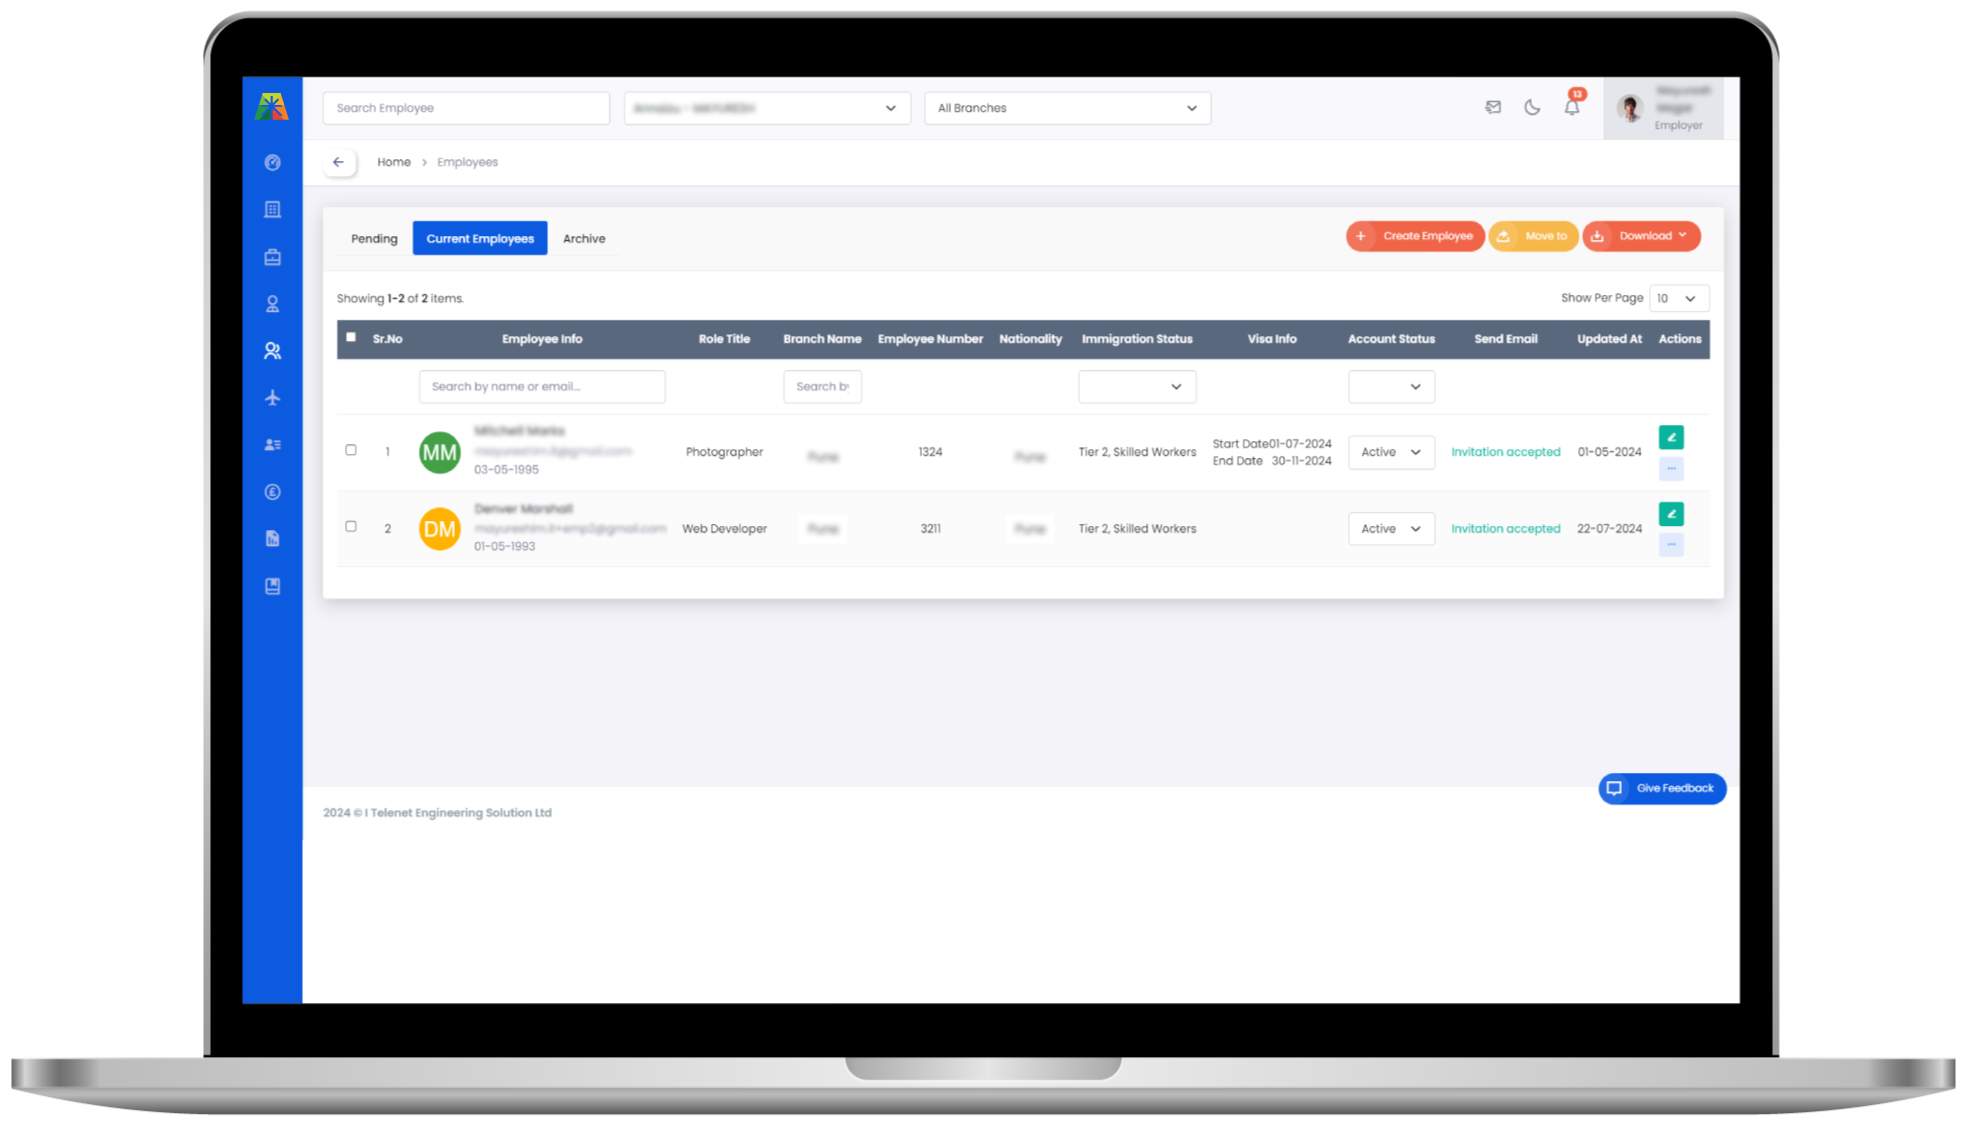Click the search by name or email input field
Screen dimensions: 1966x1125
(541, 385)
